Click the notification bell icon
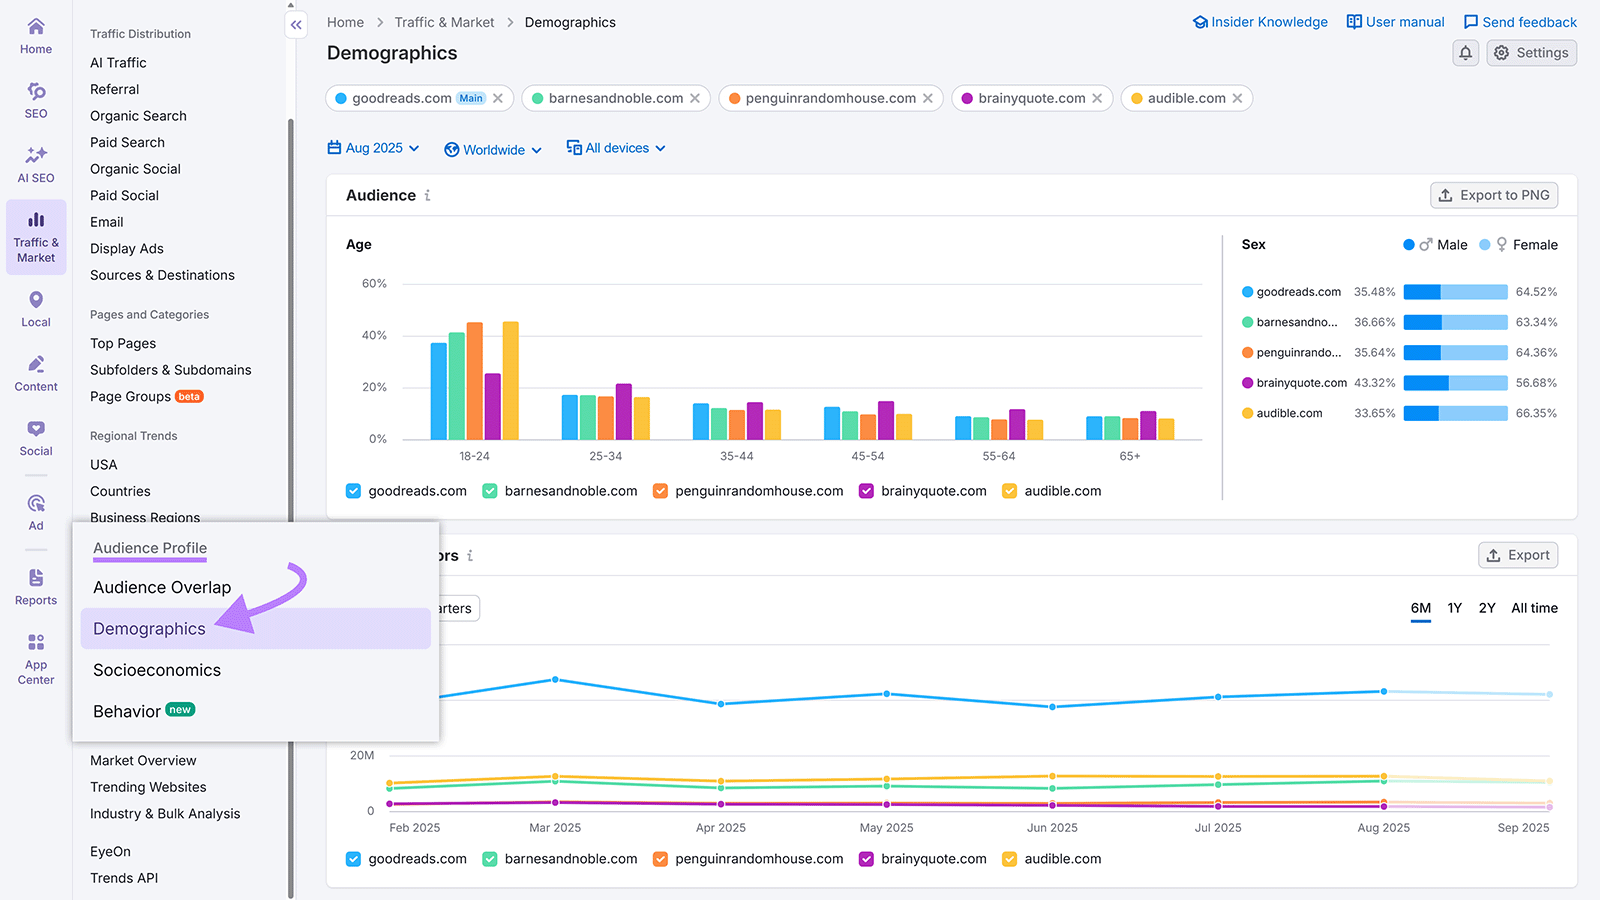 tap(1465, 52)
